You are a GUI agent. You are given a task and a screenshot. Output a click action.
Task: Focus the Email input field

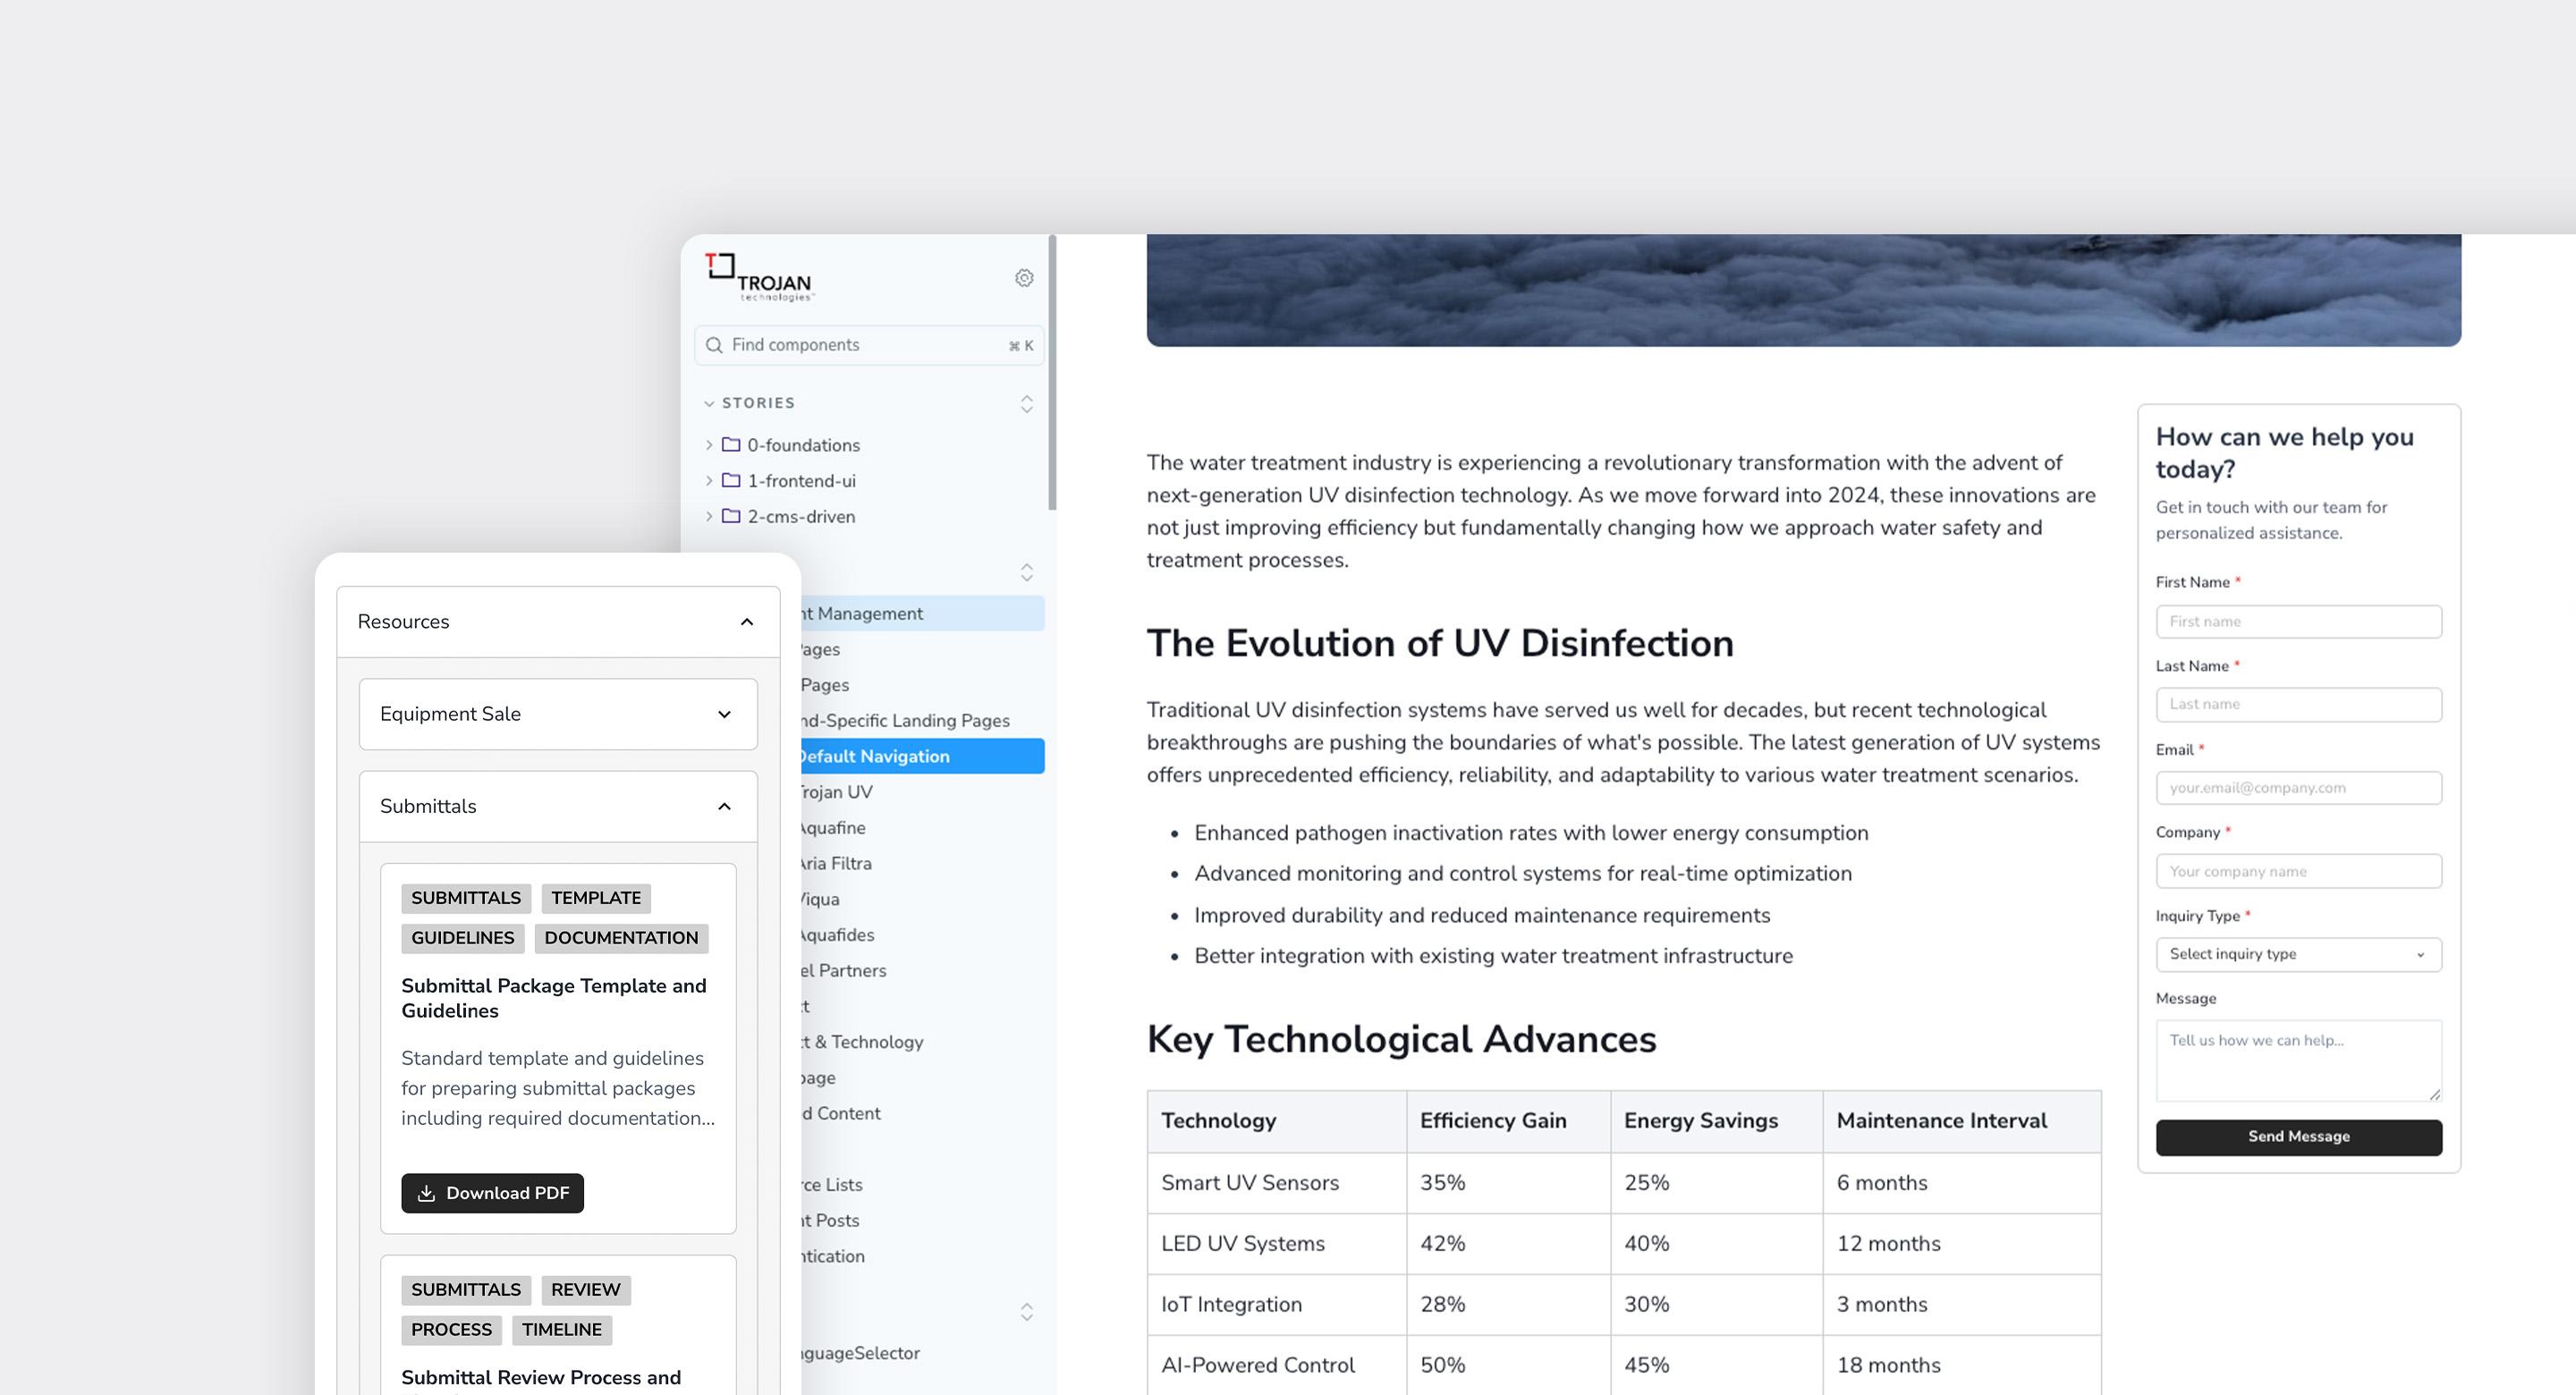click(x=2298, y=788)
